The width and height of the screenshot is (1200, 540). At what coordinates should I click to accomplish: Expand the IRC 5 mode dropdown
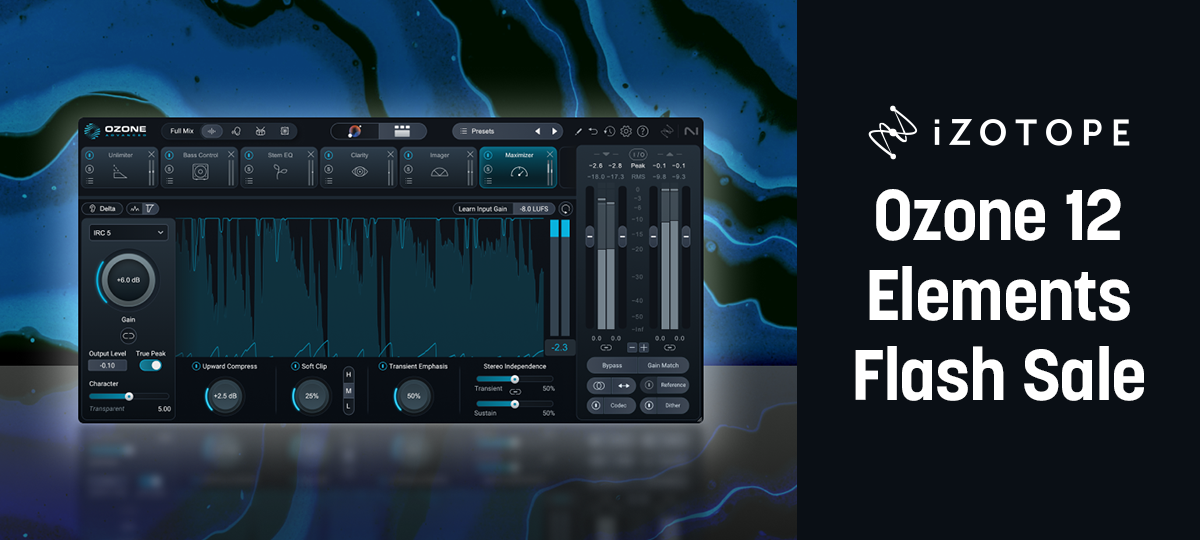coord(126,232)
